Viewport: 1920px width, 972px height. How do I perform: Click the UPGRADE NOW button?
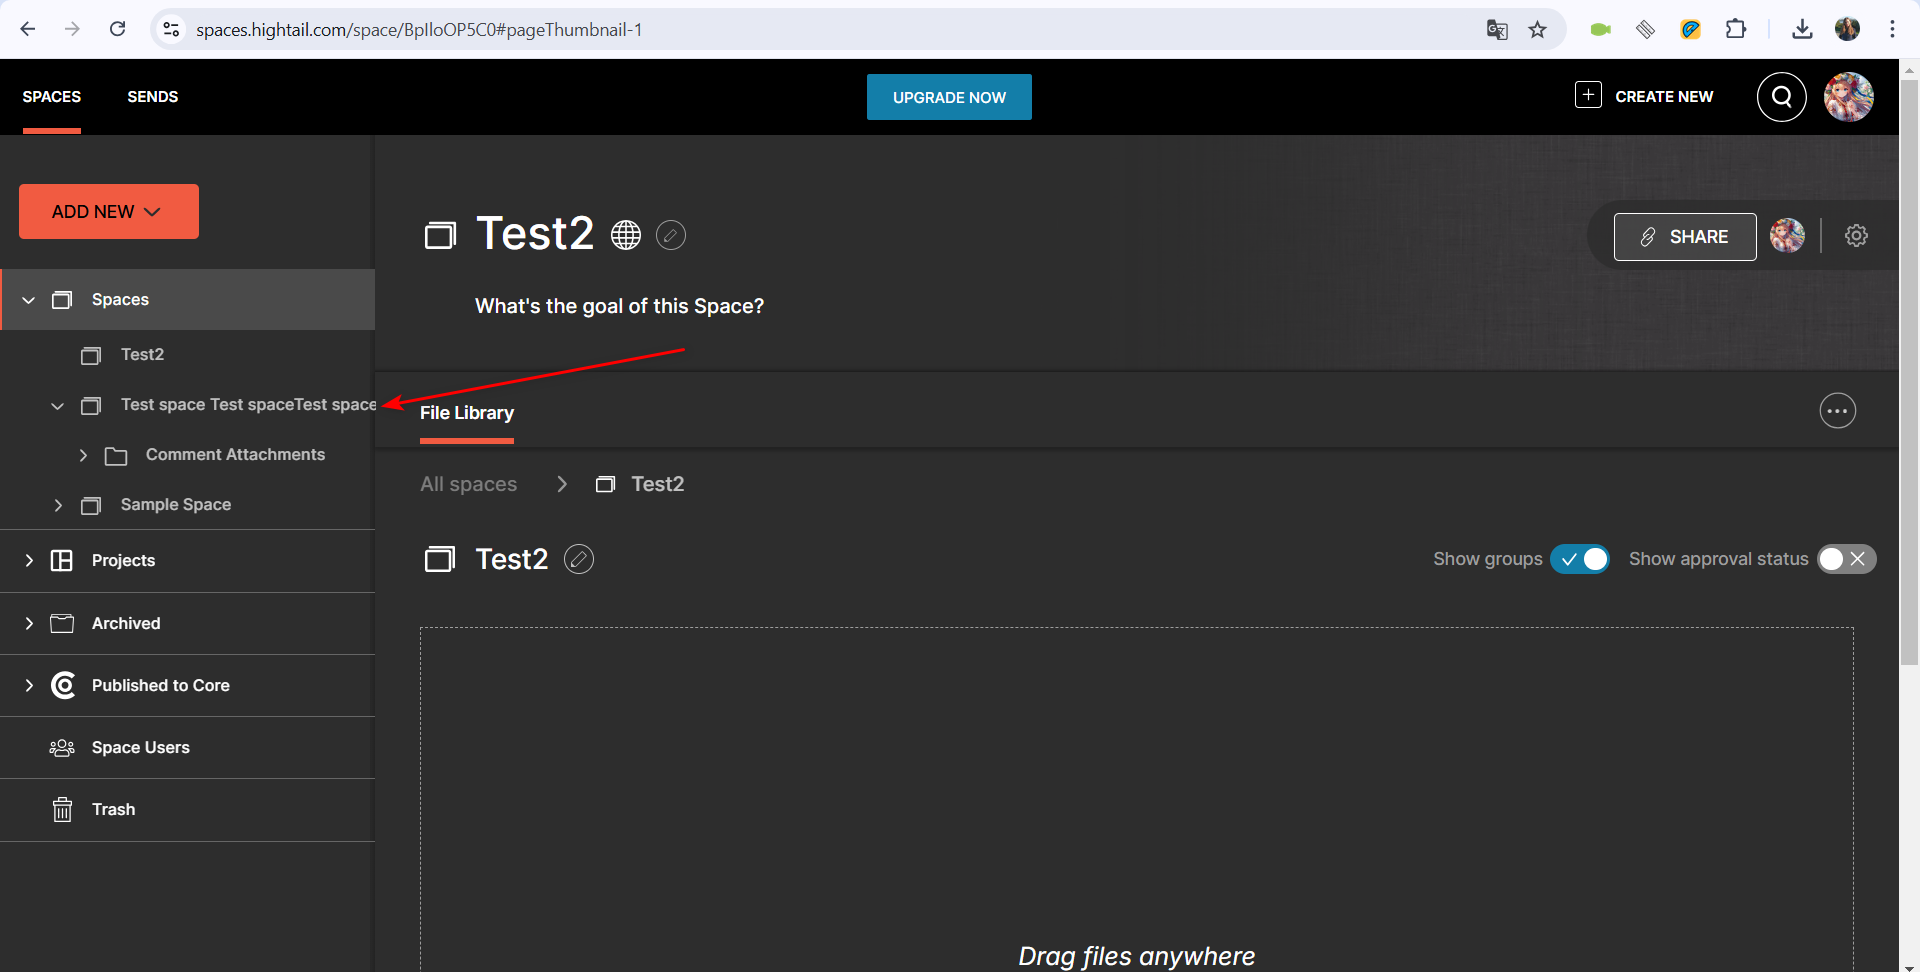(949, 97)
